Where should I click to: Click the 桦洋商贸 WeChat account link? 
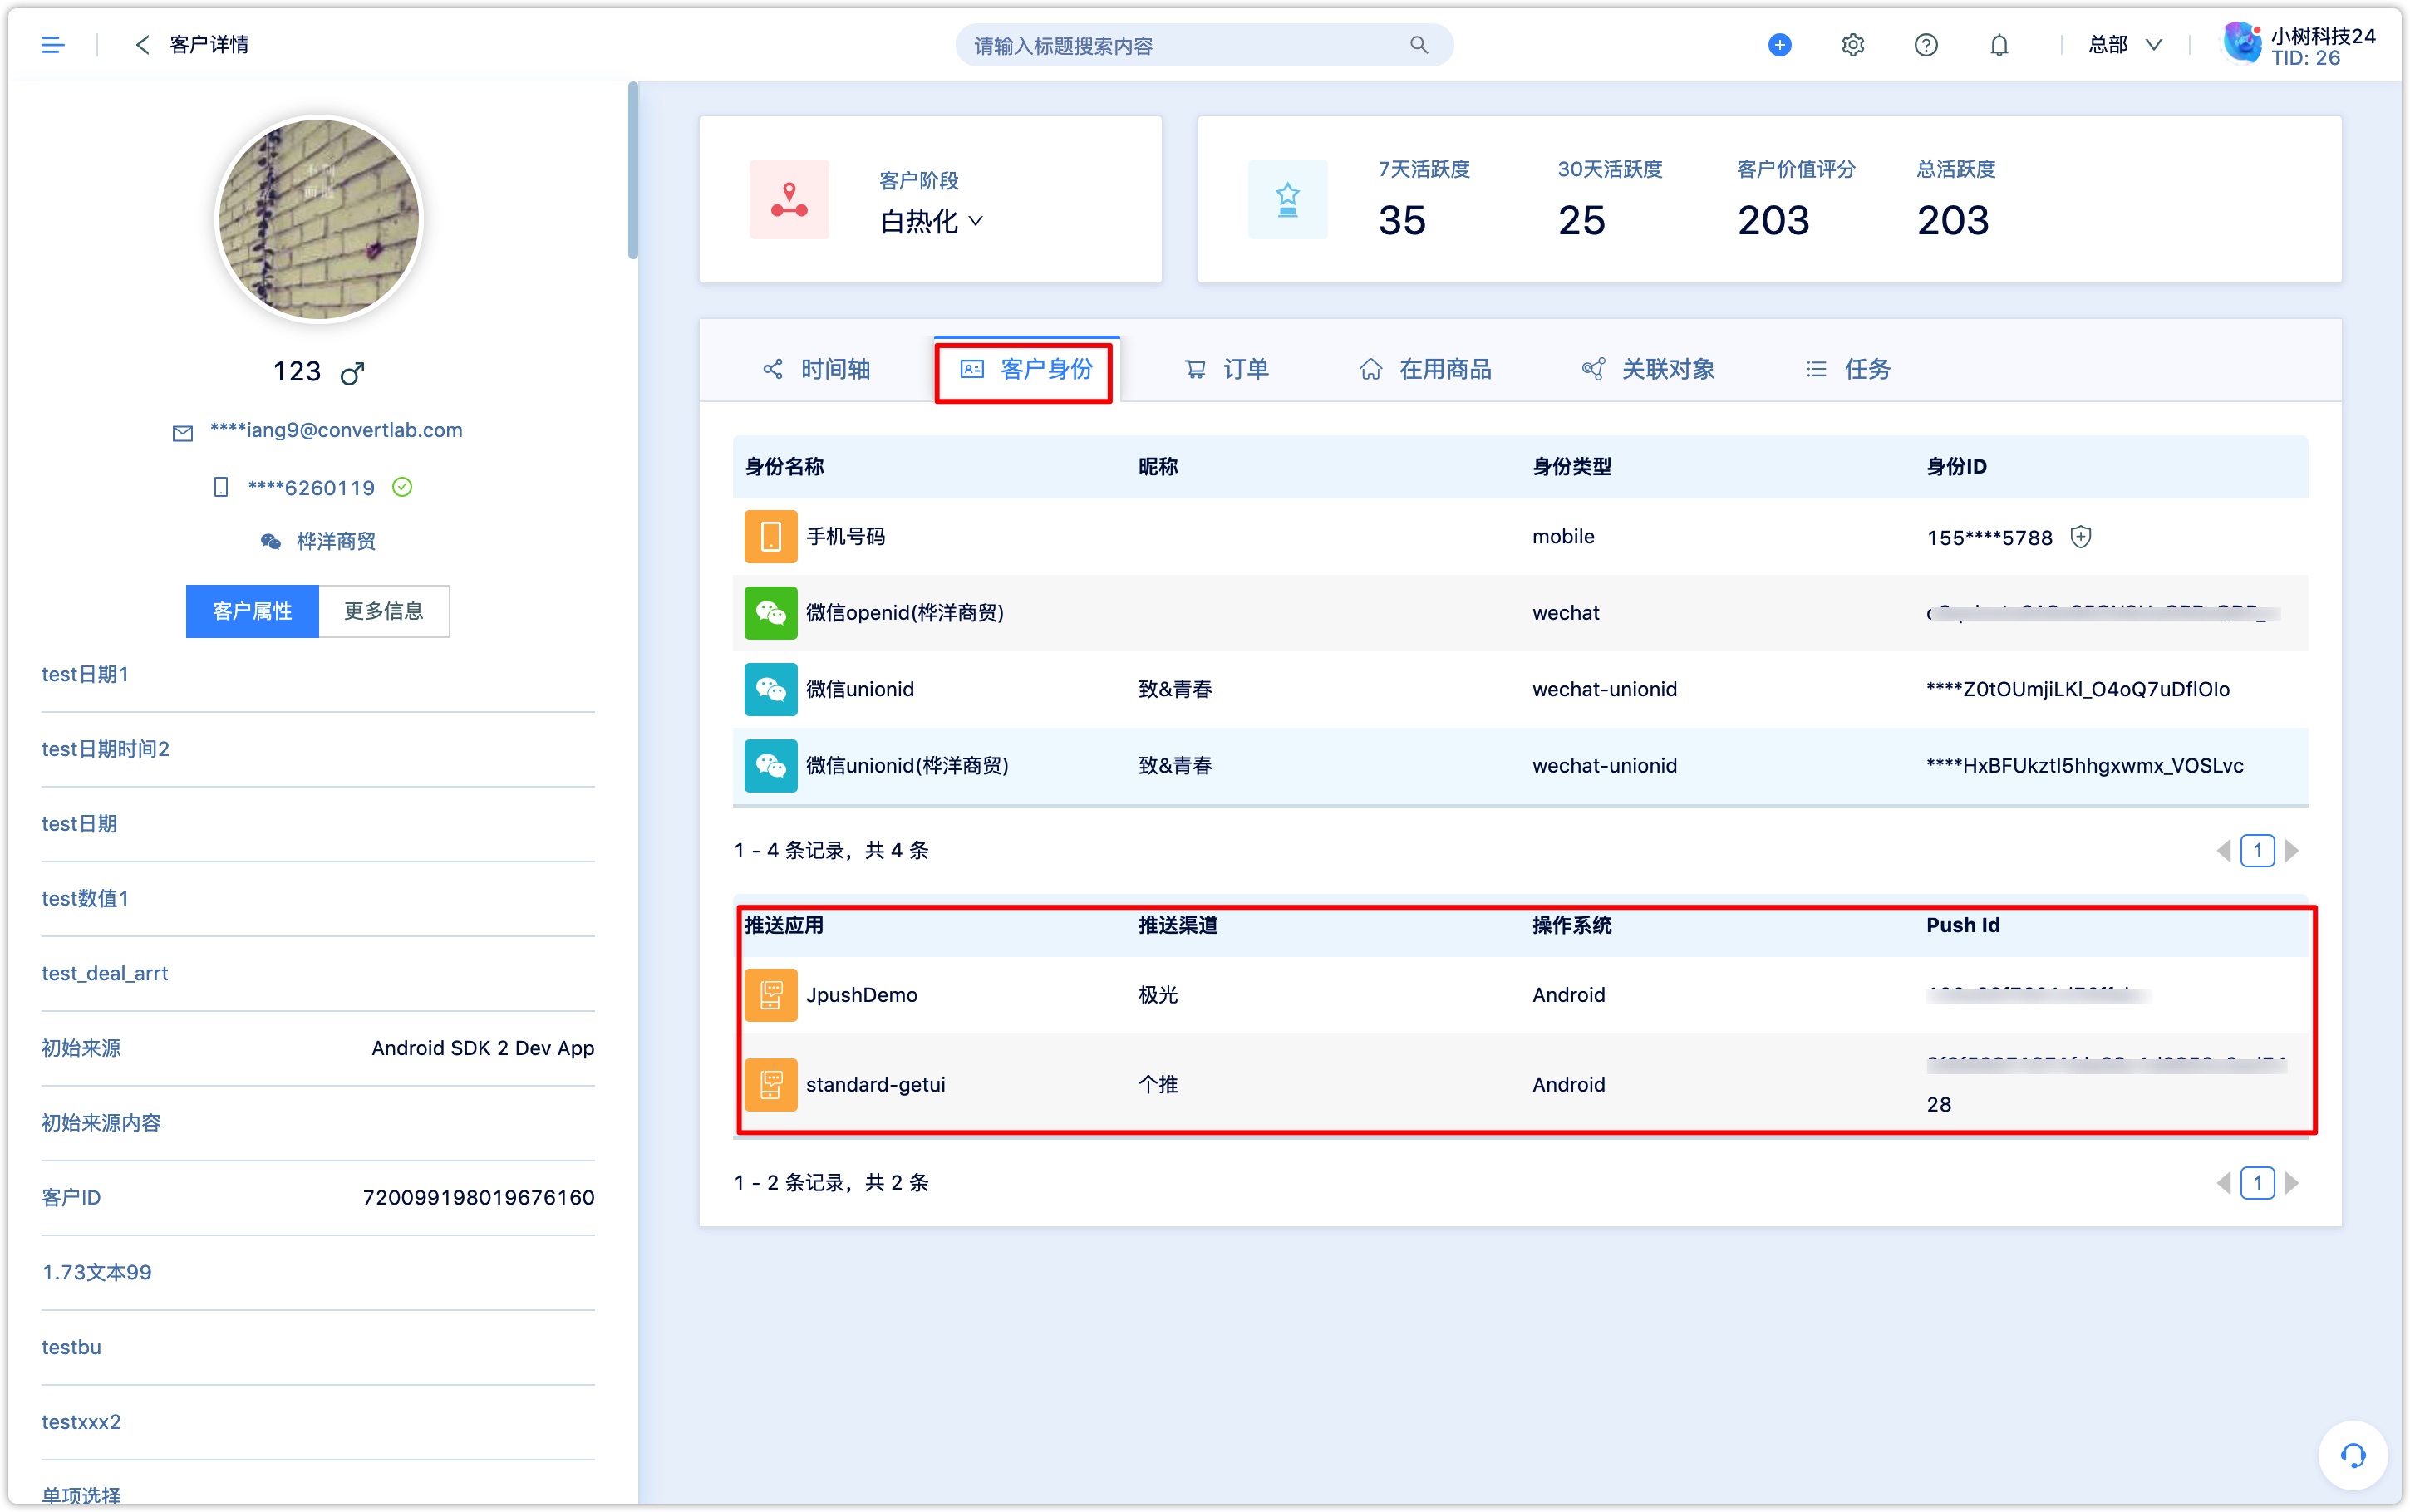(336, 541)
